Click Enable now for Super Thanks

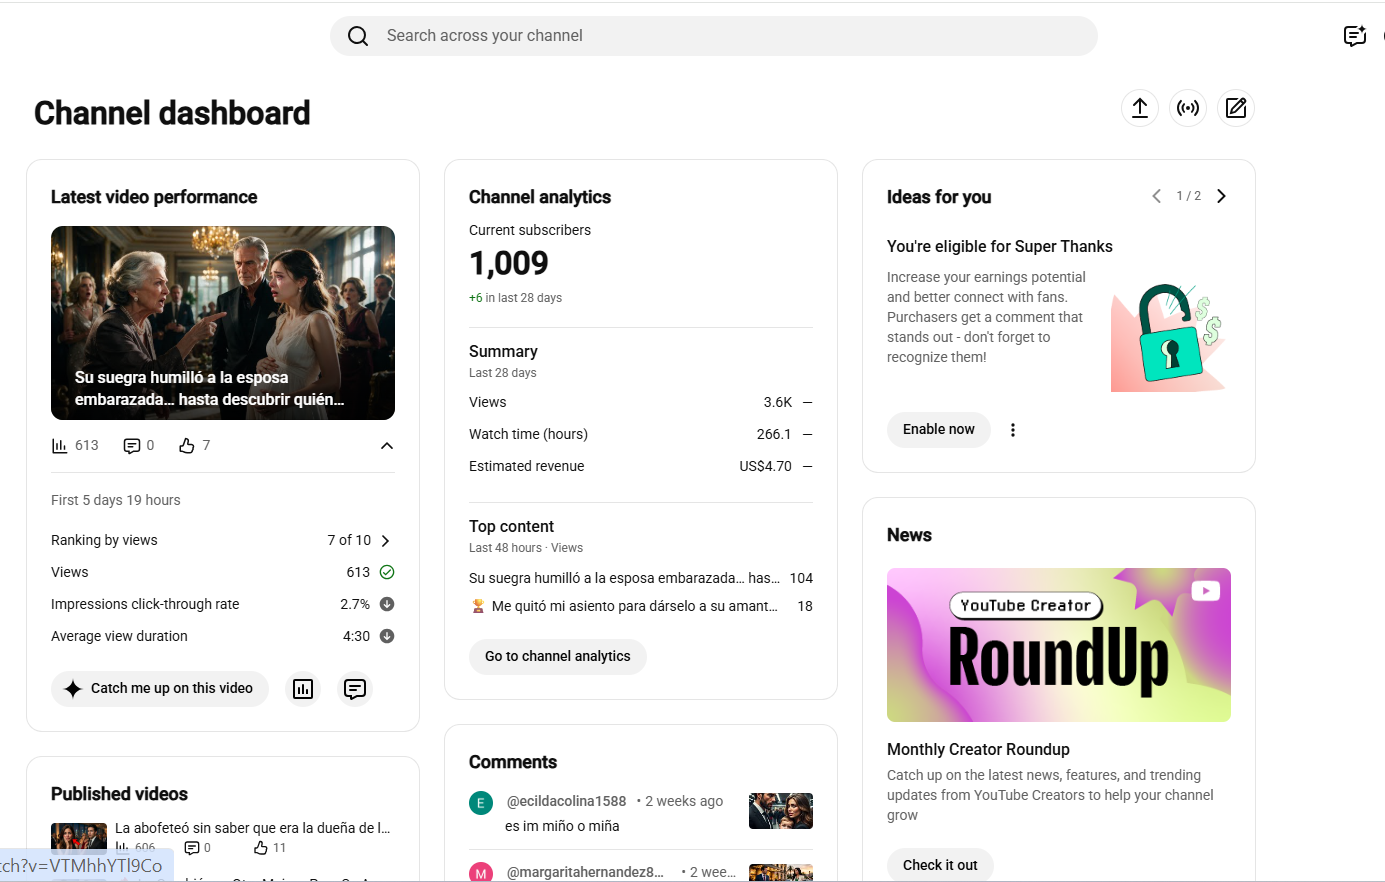[939, 430]
